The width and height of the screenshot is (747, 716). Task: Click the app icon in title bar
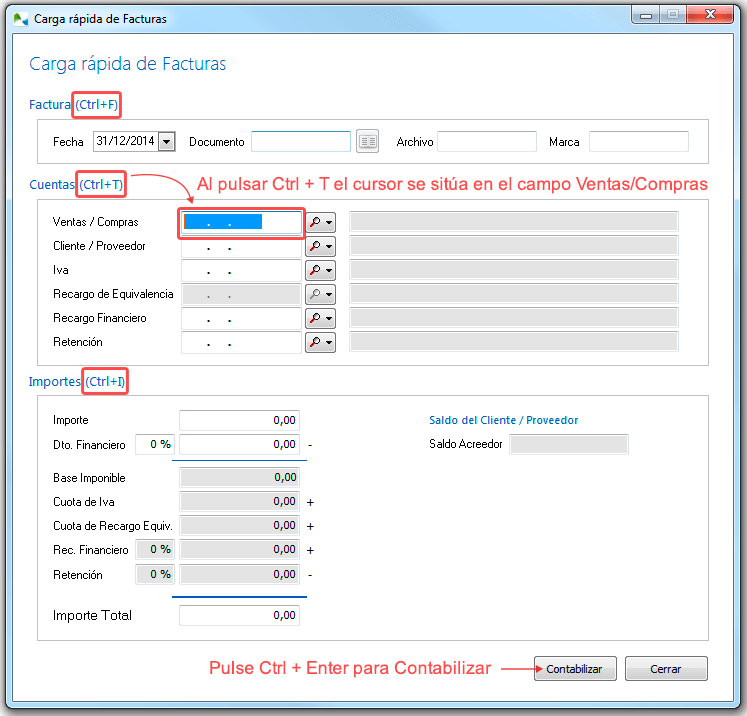pyautogui.click(x=19, y=19)
